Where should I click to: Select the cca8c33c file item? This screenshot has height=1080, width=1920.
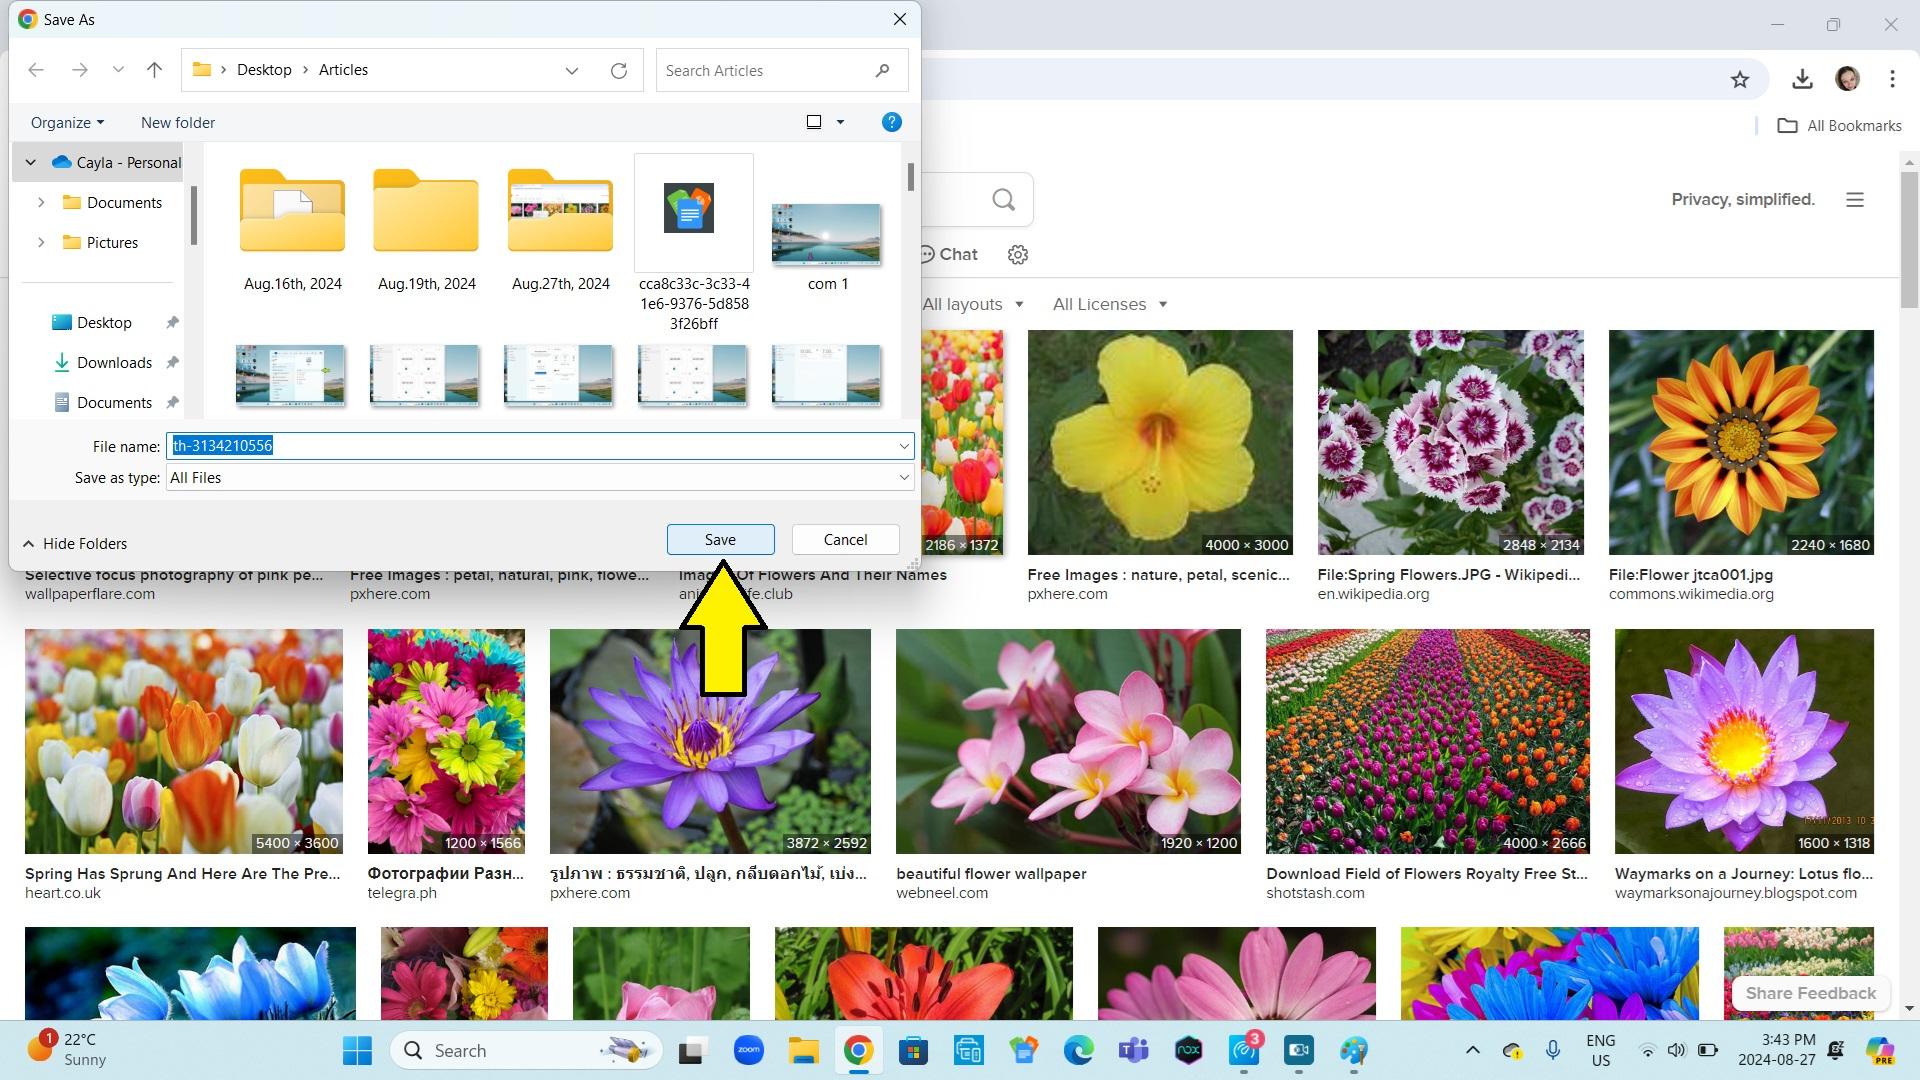pos(694,245)
